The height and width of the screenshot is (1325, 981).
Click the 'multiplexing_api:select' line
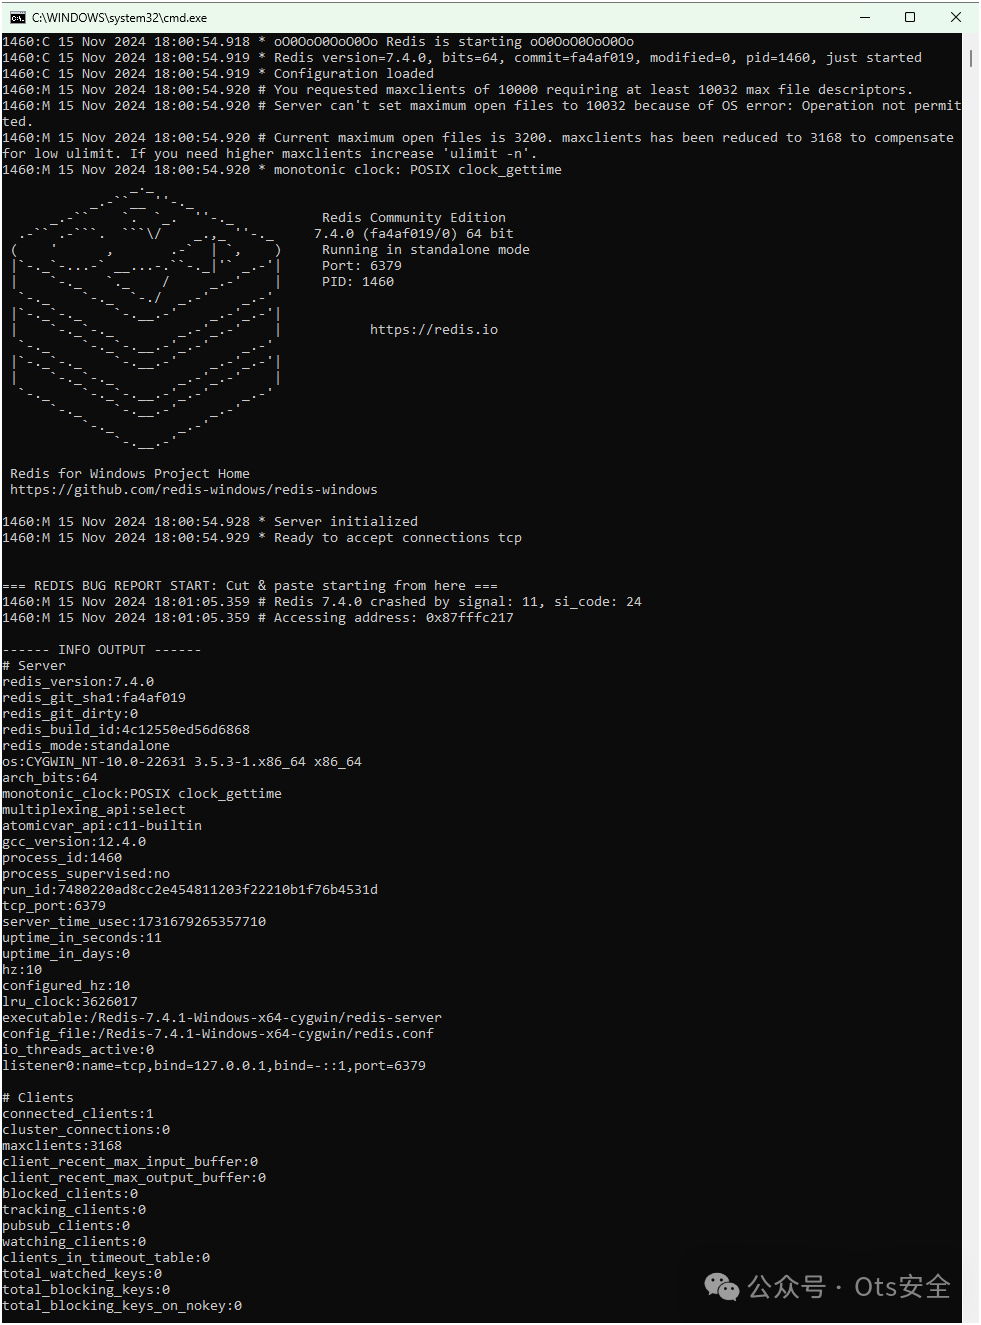[94, 810]
